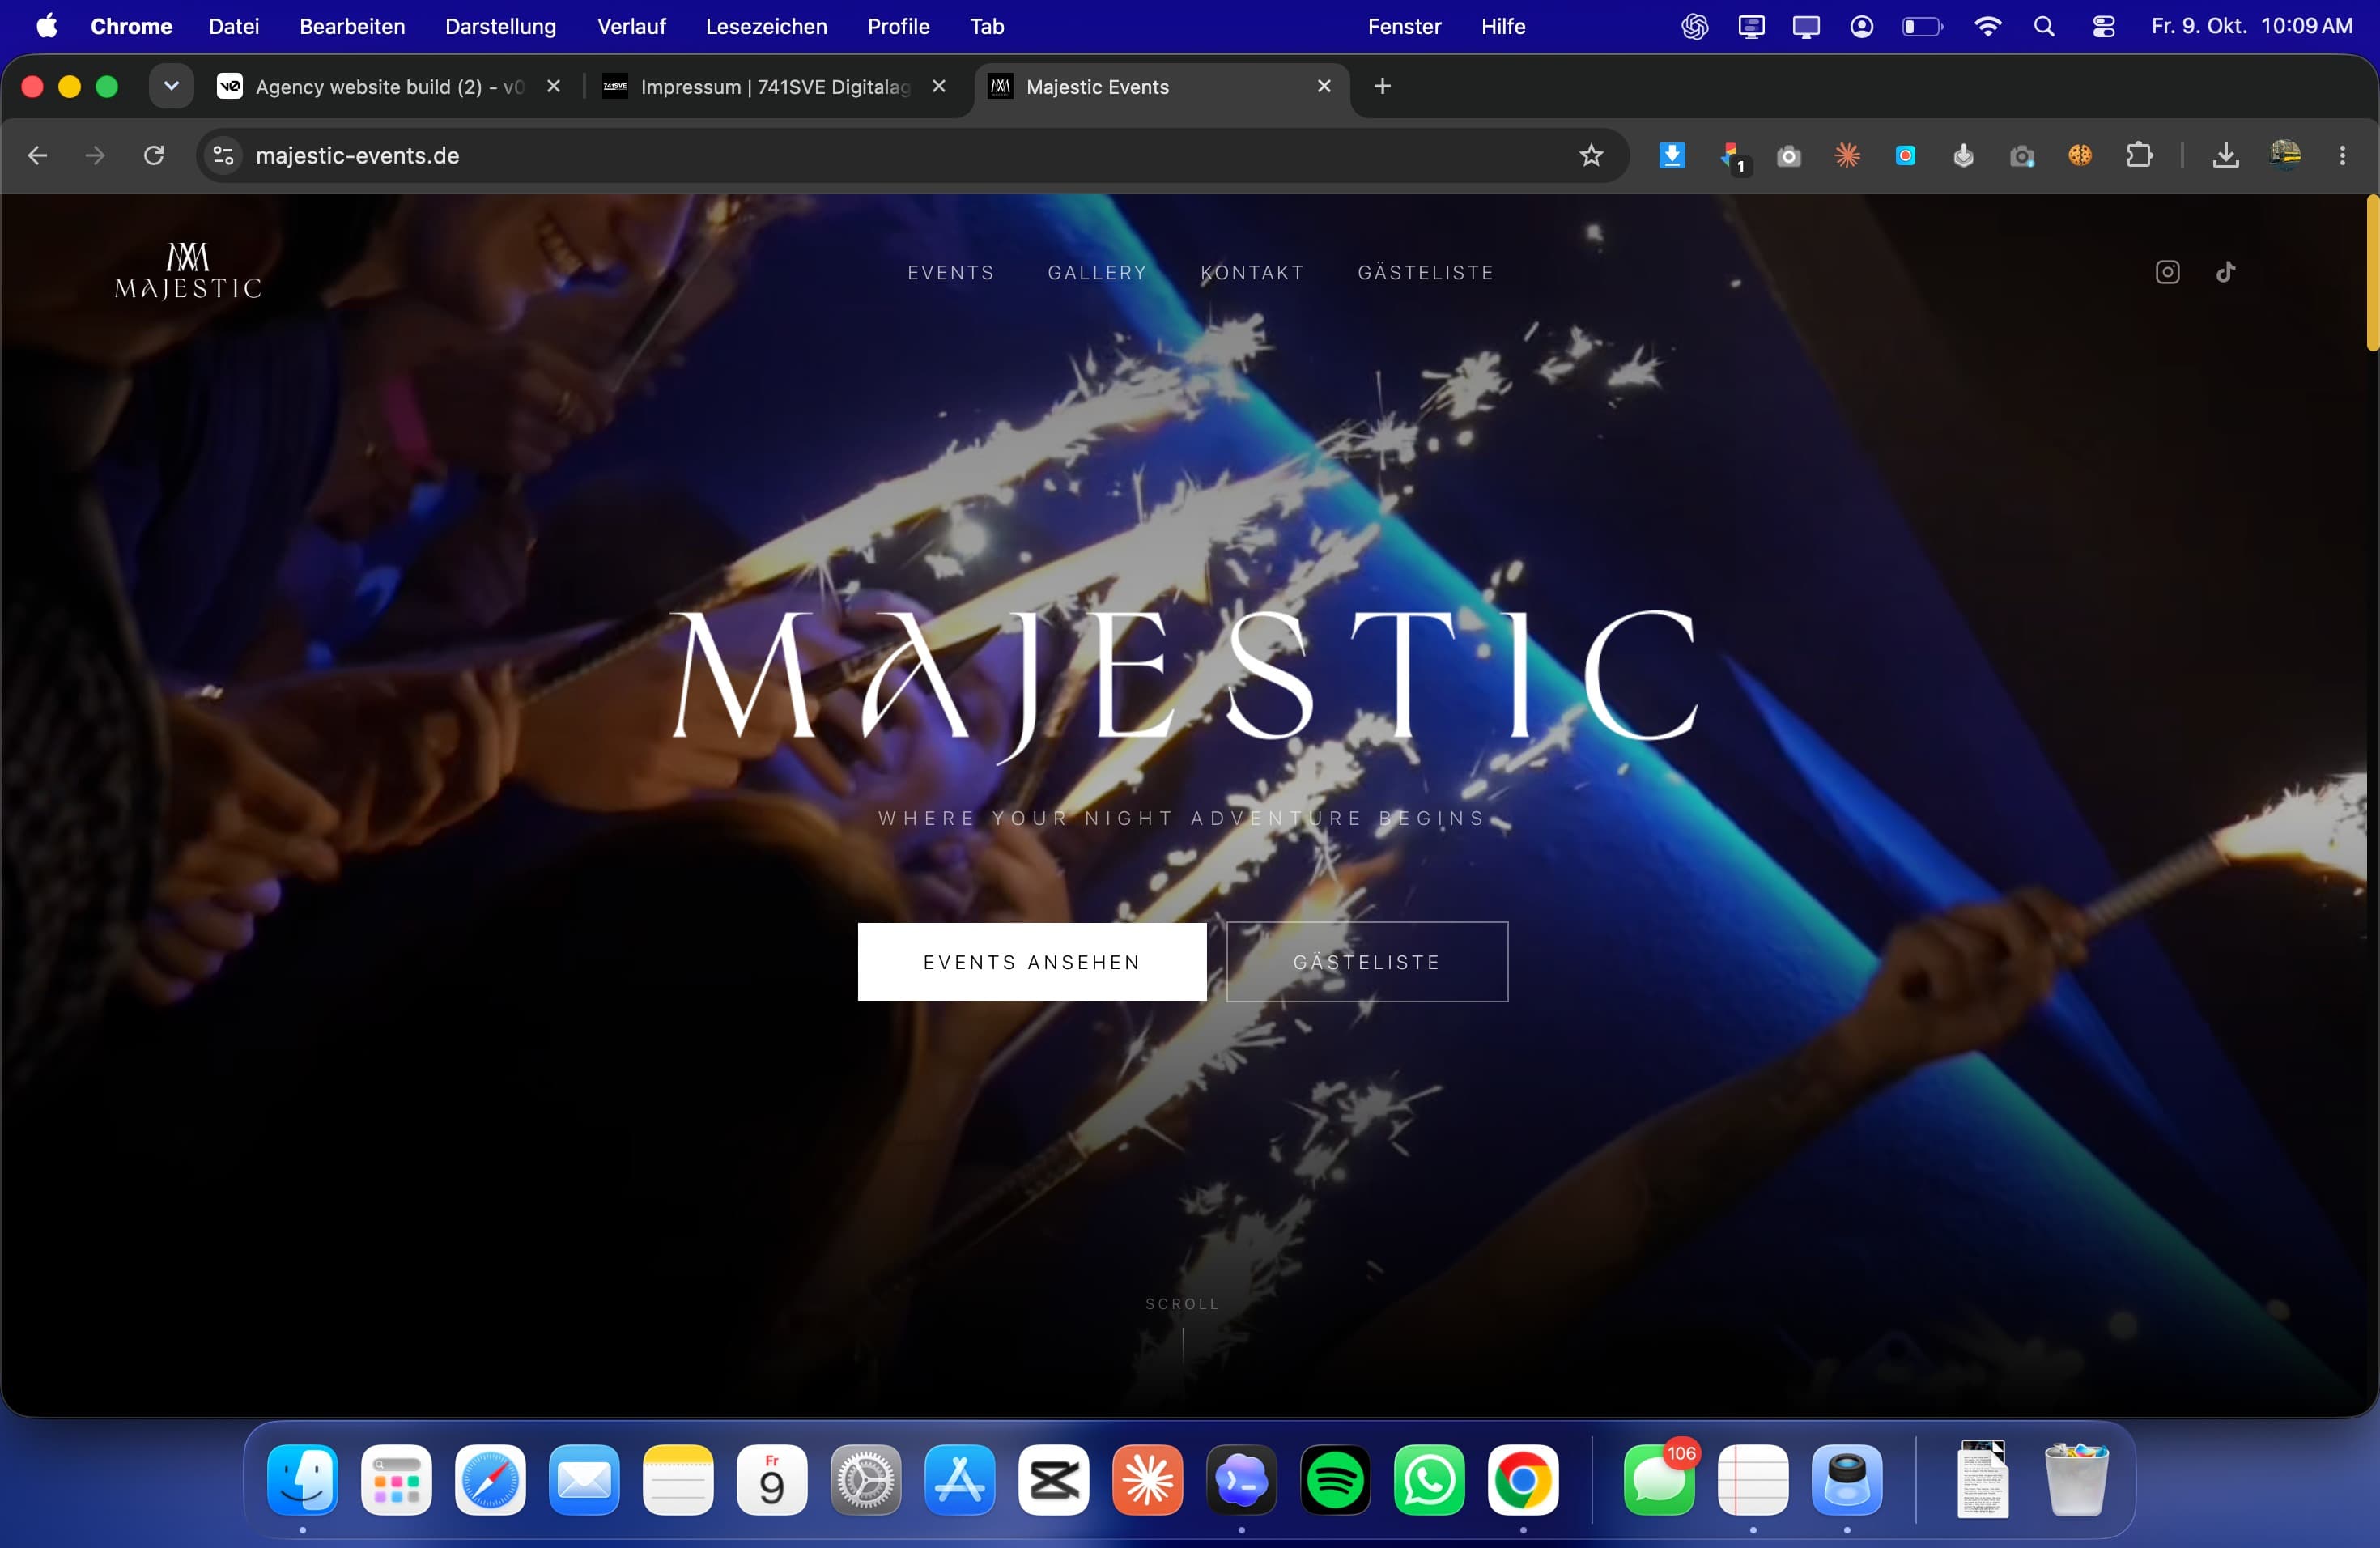
Task: Open App Store from the Dock
Action: (959, 1479)
